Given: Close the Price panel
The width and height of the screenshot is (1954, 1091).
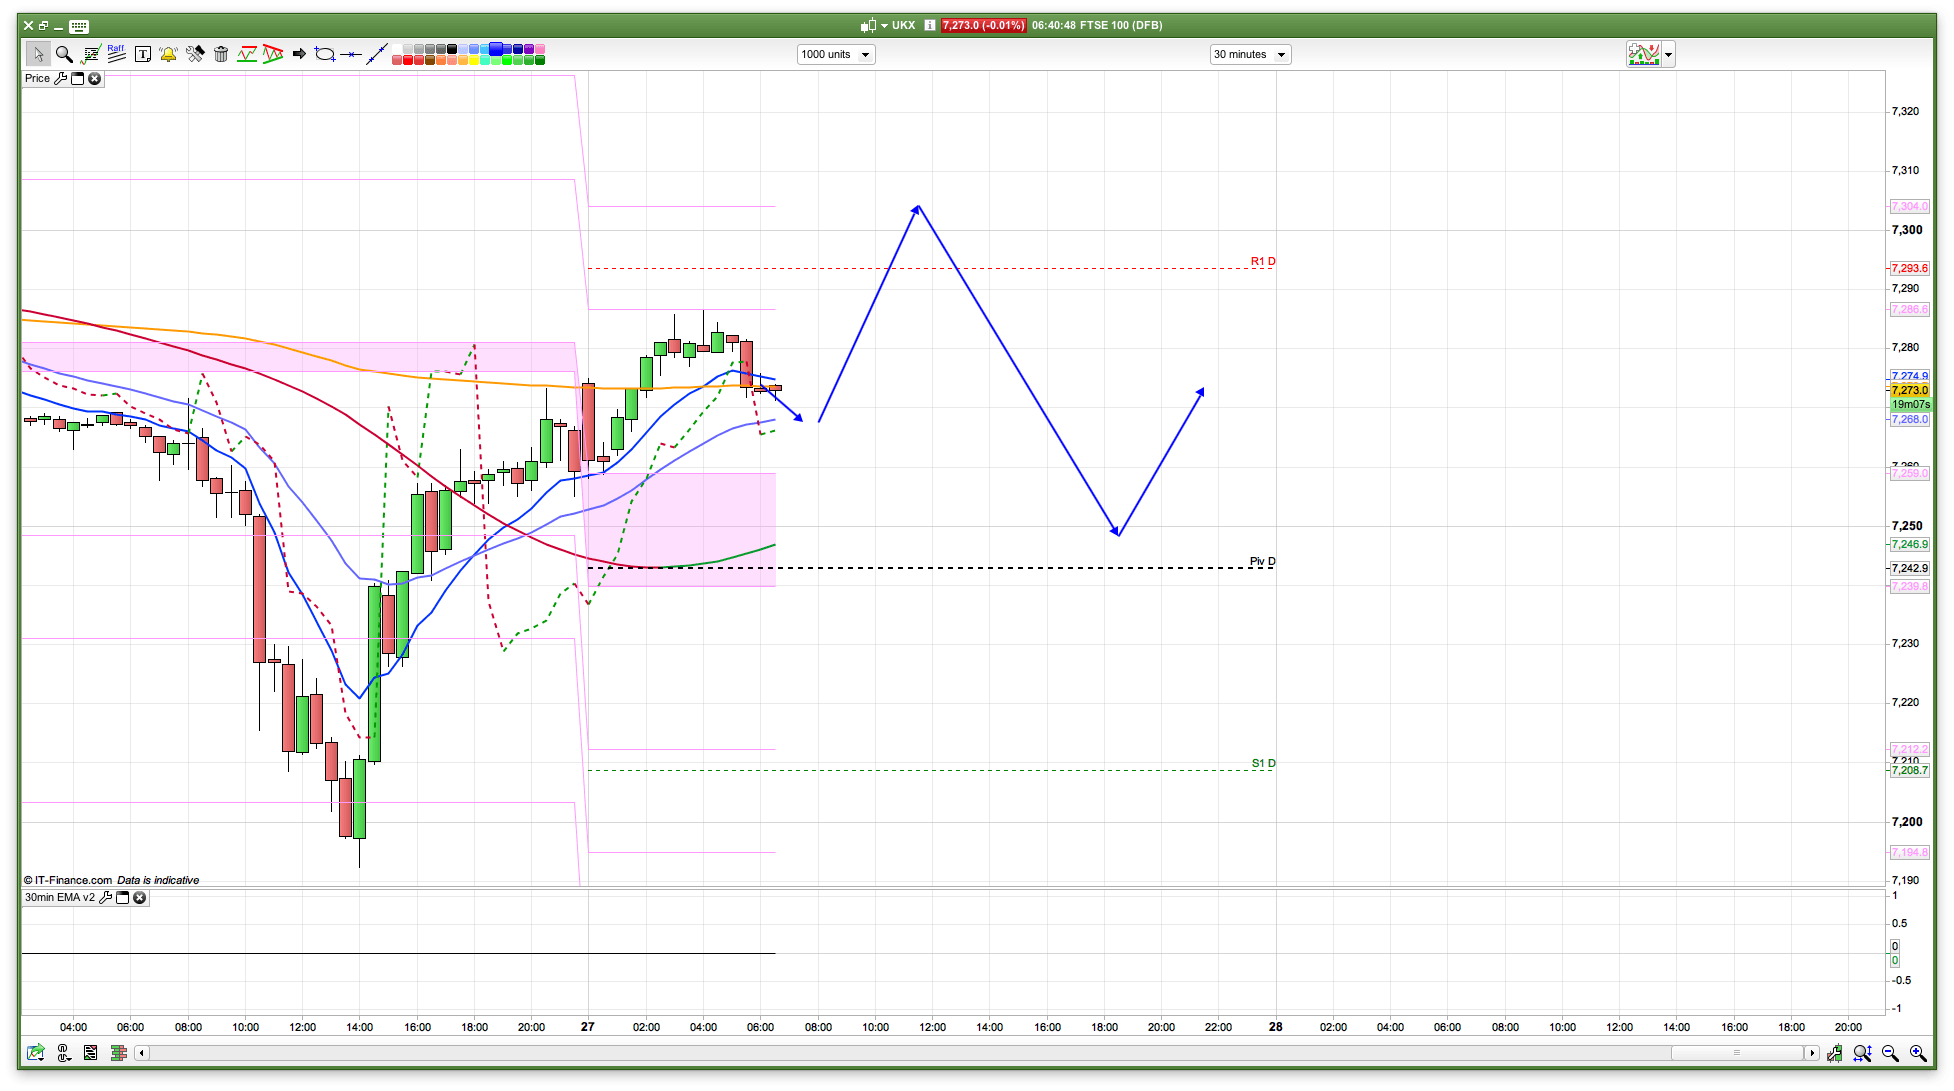Looking at the screenshot, I should point(95,78).
